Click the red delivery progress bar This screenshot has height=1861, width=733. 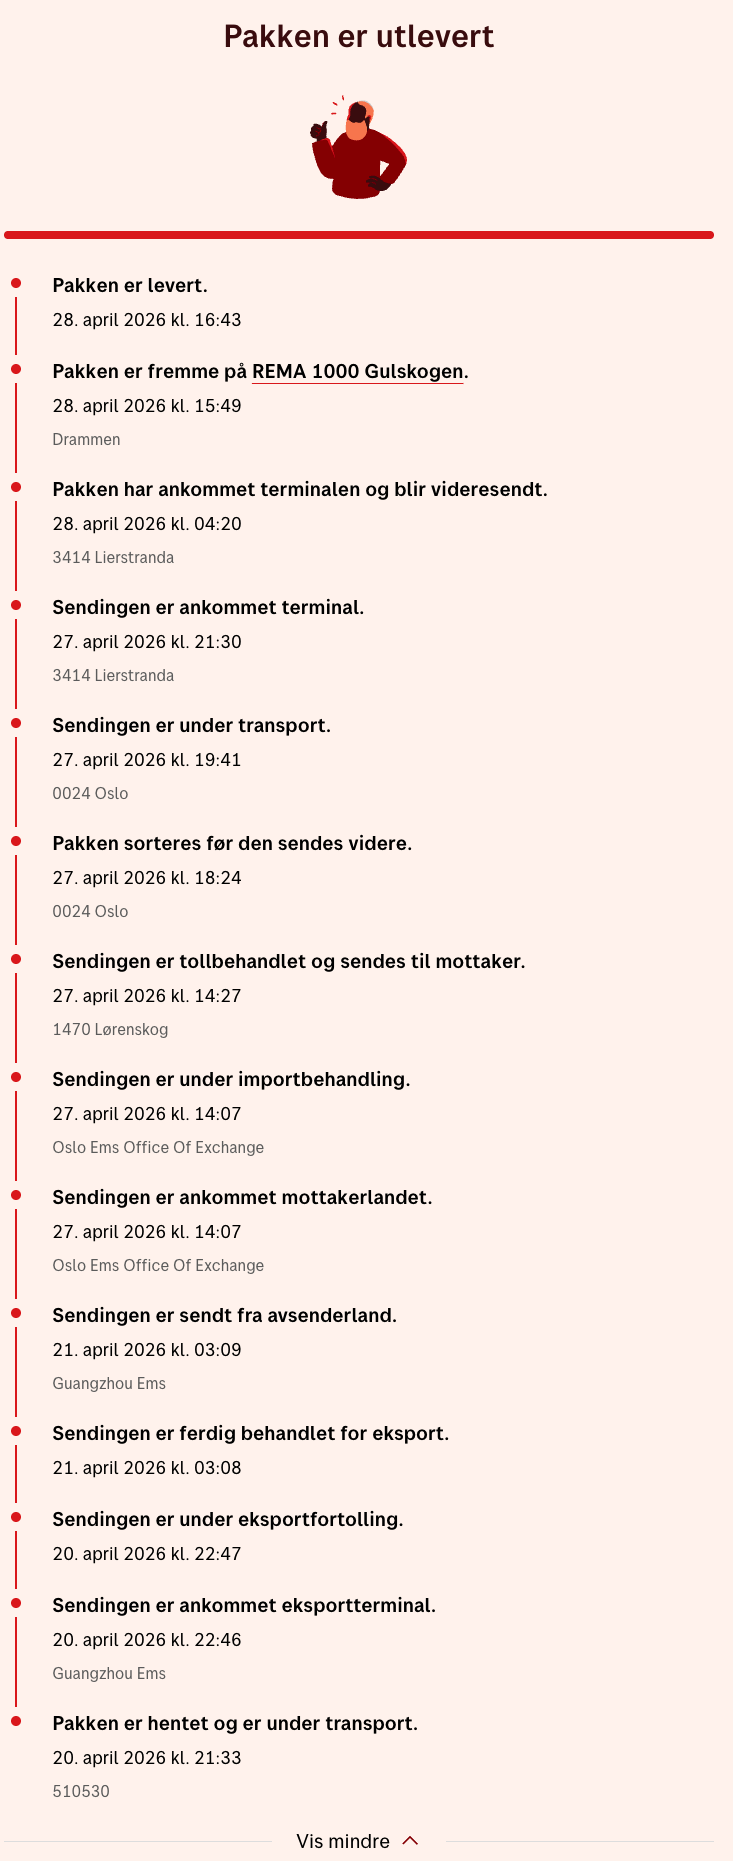pos(359,235)
